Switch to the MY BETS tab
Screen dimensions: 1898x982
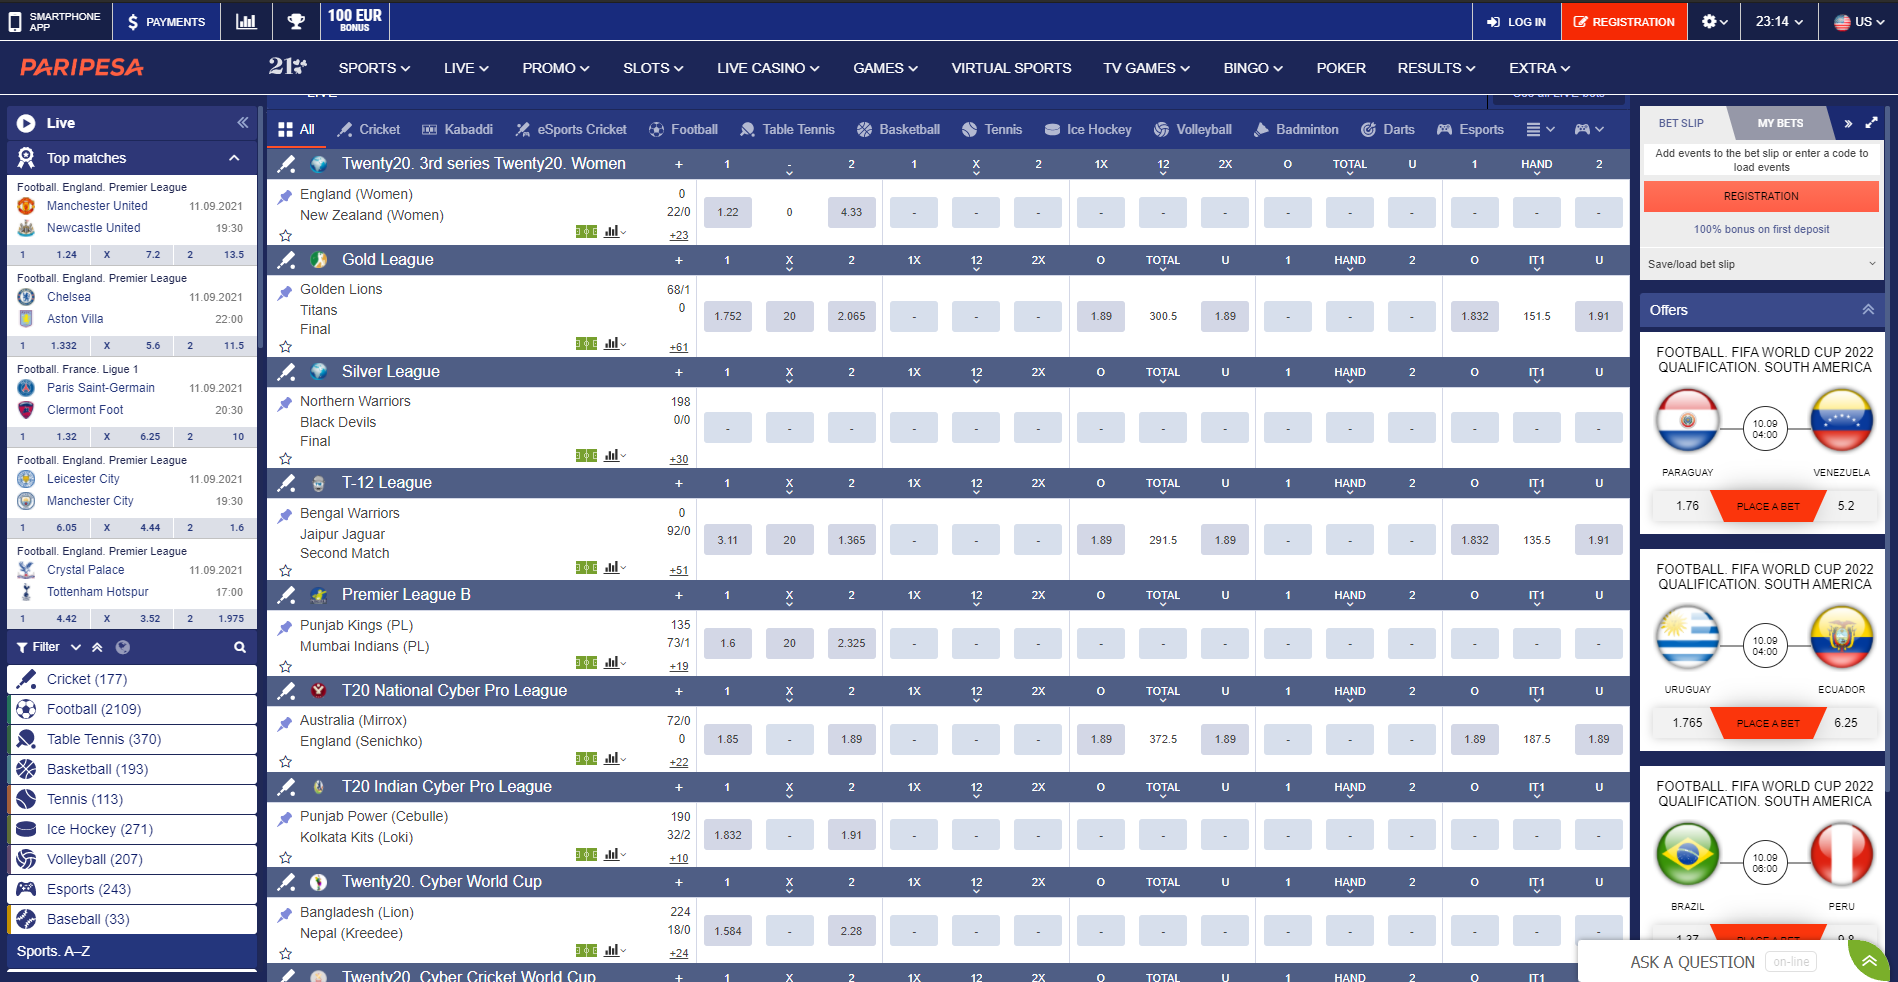coord(1780,123)
